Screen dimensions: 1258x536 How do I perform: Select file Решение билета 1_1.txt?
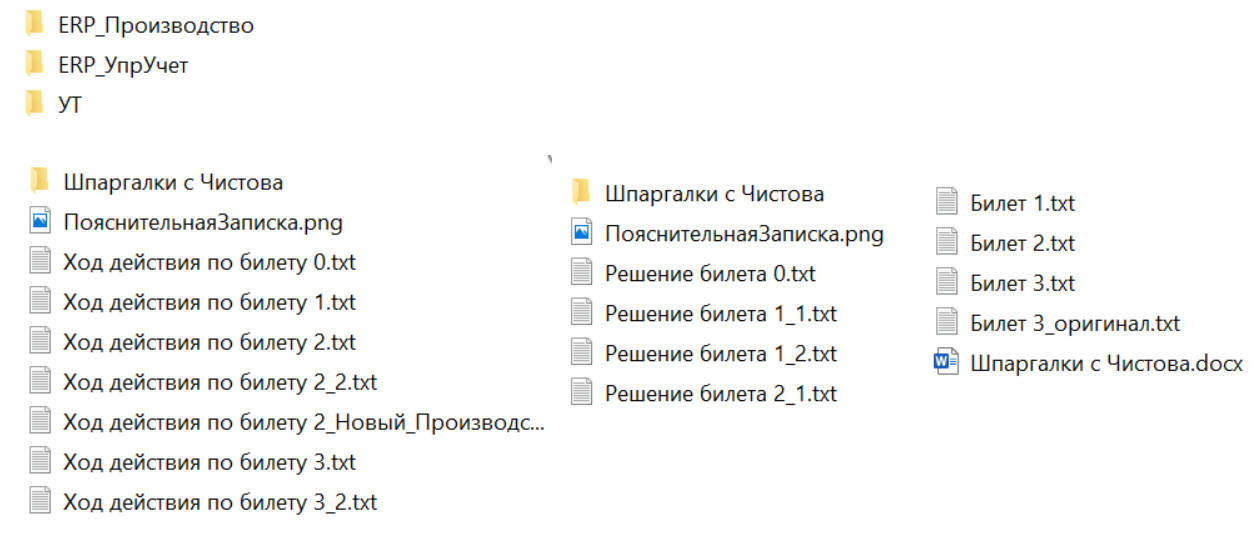(x=720, y=313)
